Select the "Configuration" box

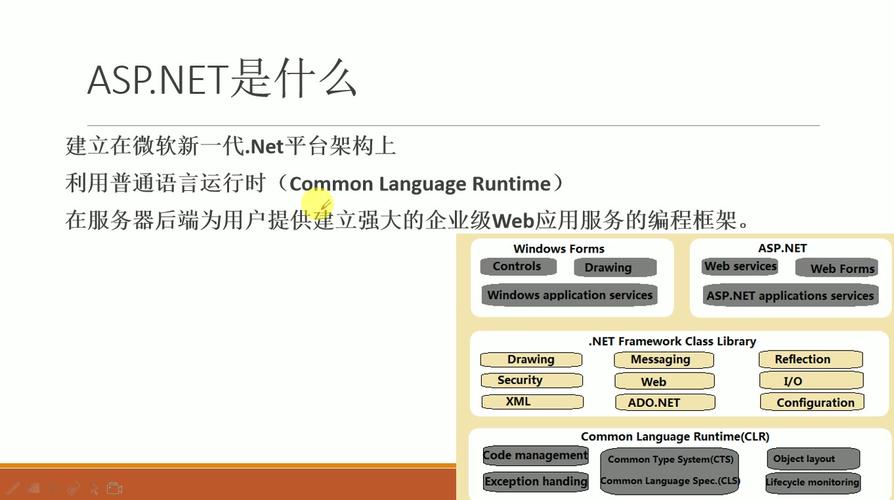812,403
